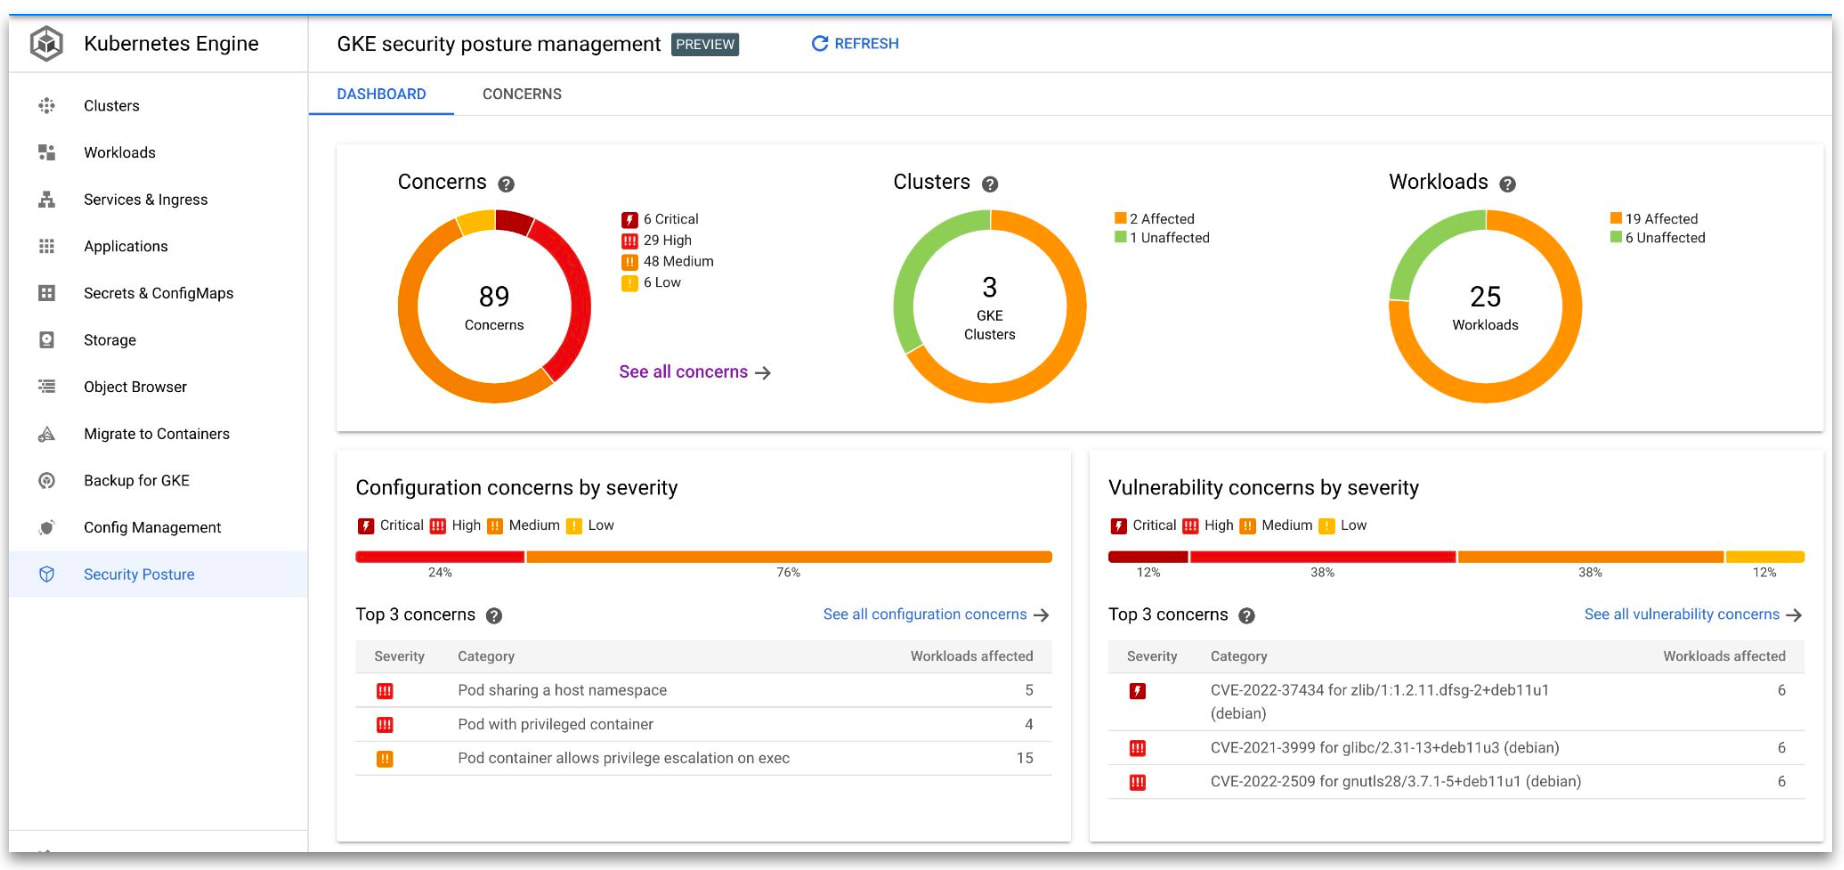Open help icon next to Workloads heading

click(1508, 184)
